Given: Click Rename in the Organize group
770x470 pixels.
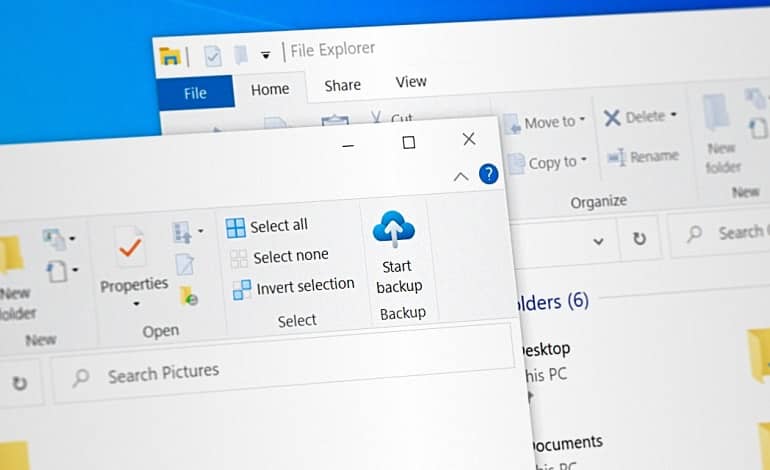Looking at the screenshot, I should [643, 157].
